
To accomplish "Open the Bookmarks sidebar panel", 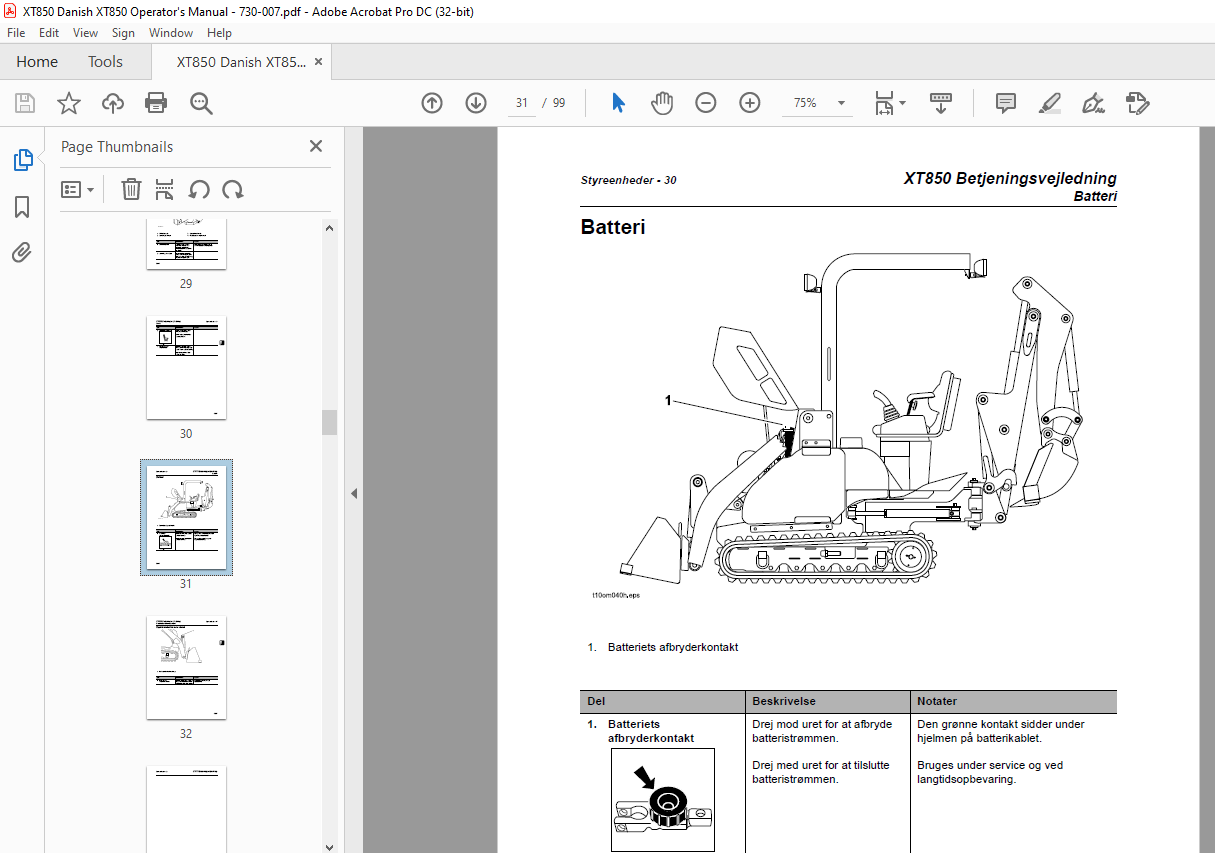I will click(22, 207).
